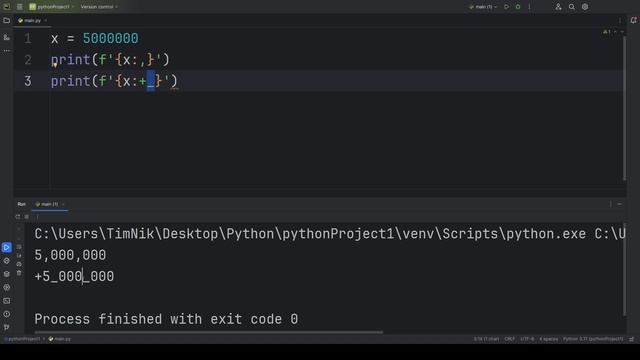Click the selected underscore on line 3
Image resolution: width=640 pixels, height=360 pixels.
[151, 81]
